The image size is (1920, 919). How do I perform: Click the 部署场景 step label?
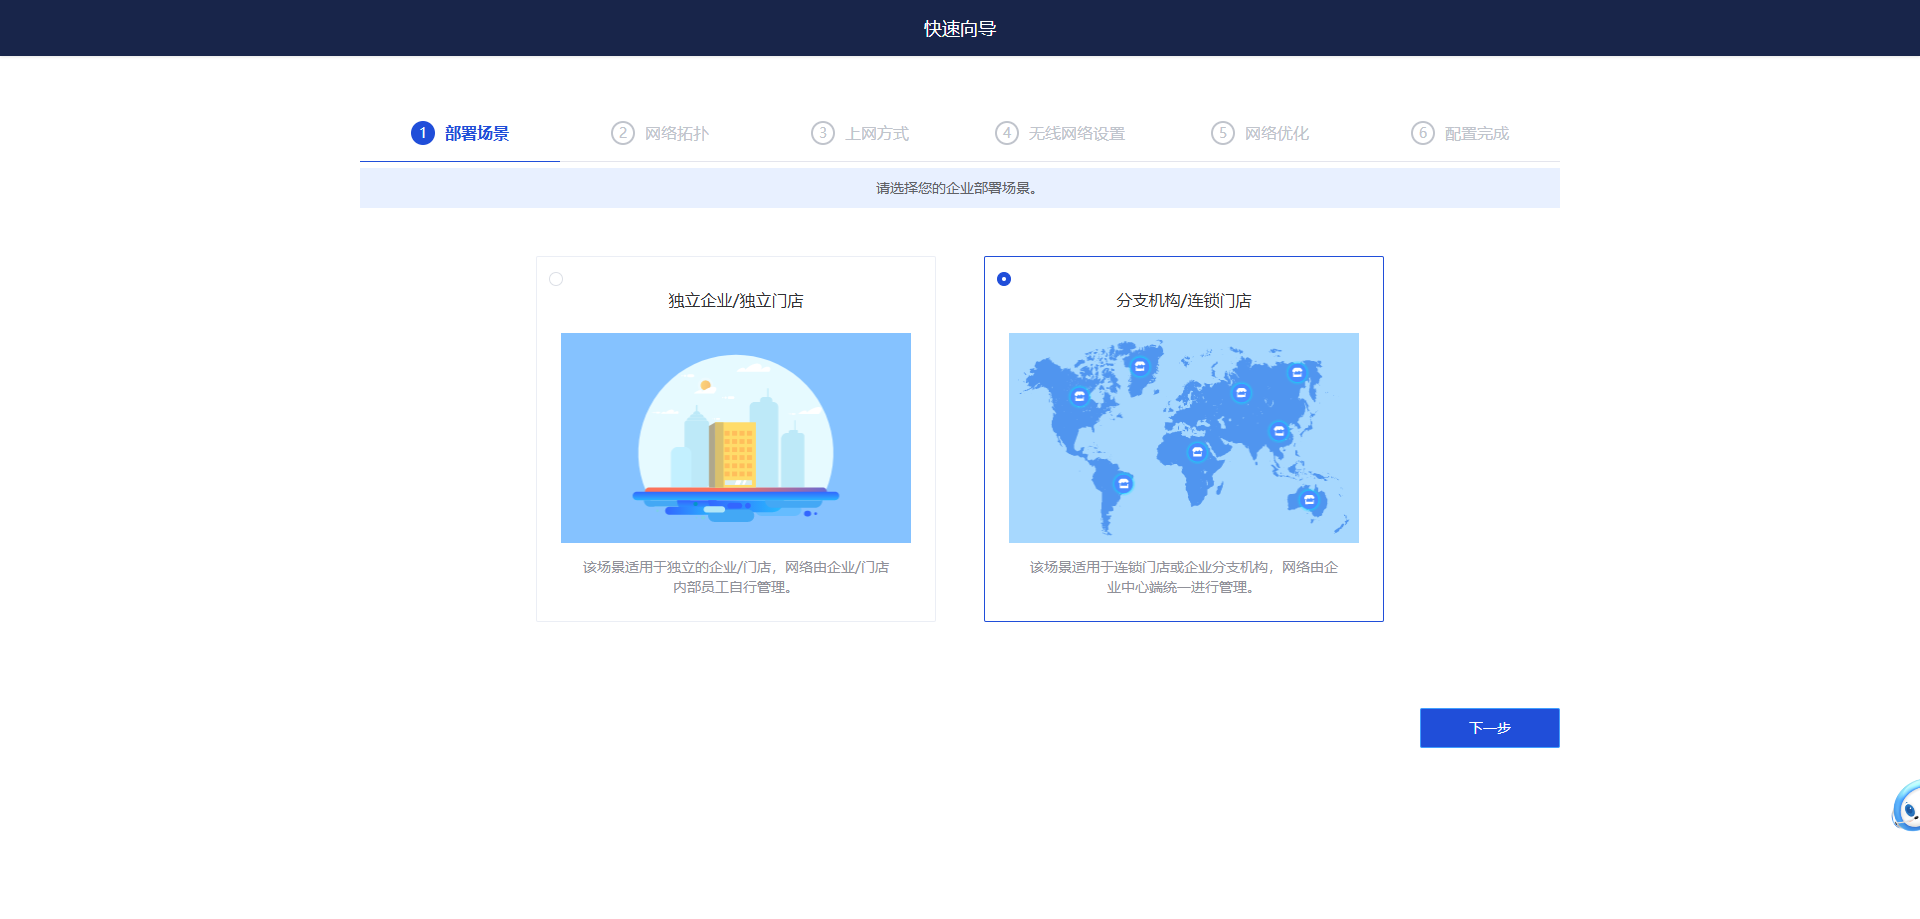tap(476, 134)
